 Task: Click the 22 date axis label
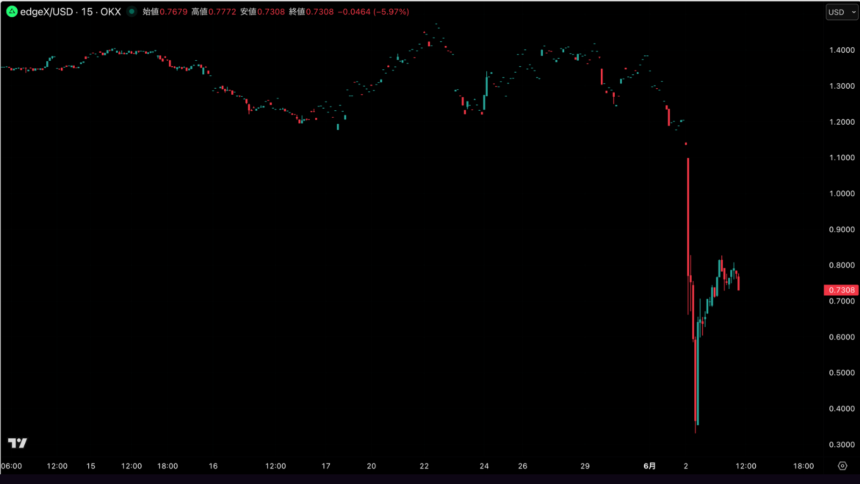424,466
